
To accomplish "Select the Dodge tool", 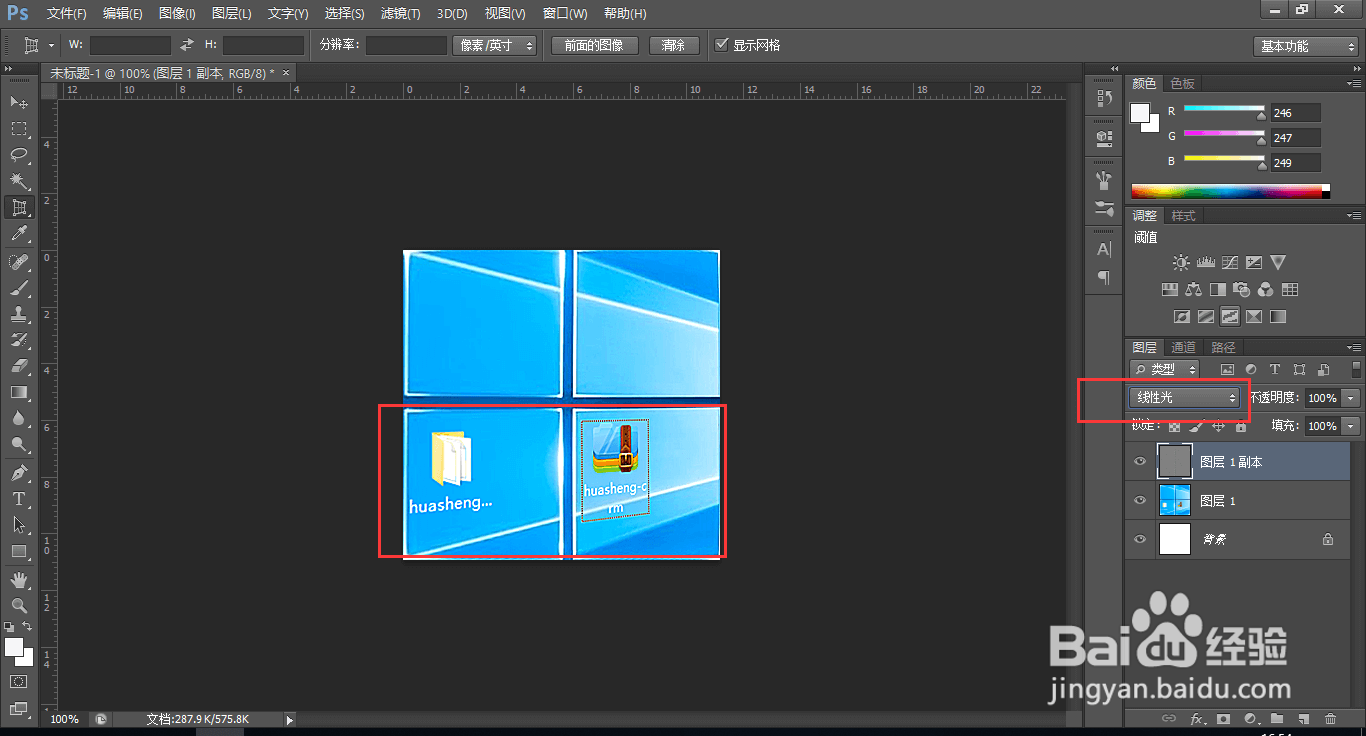I will tap(18, 444).
